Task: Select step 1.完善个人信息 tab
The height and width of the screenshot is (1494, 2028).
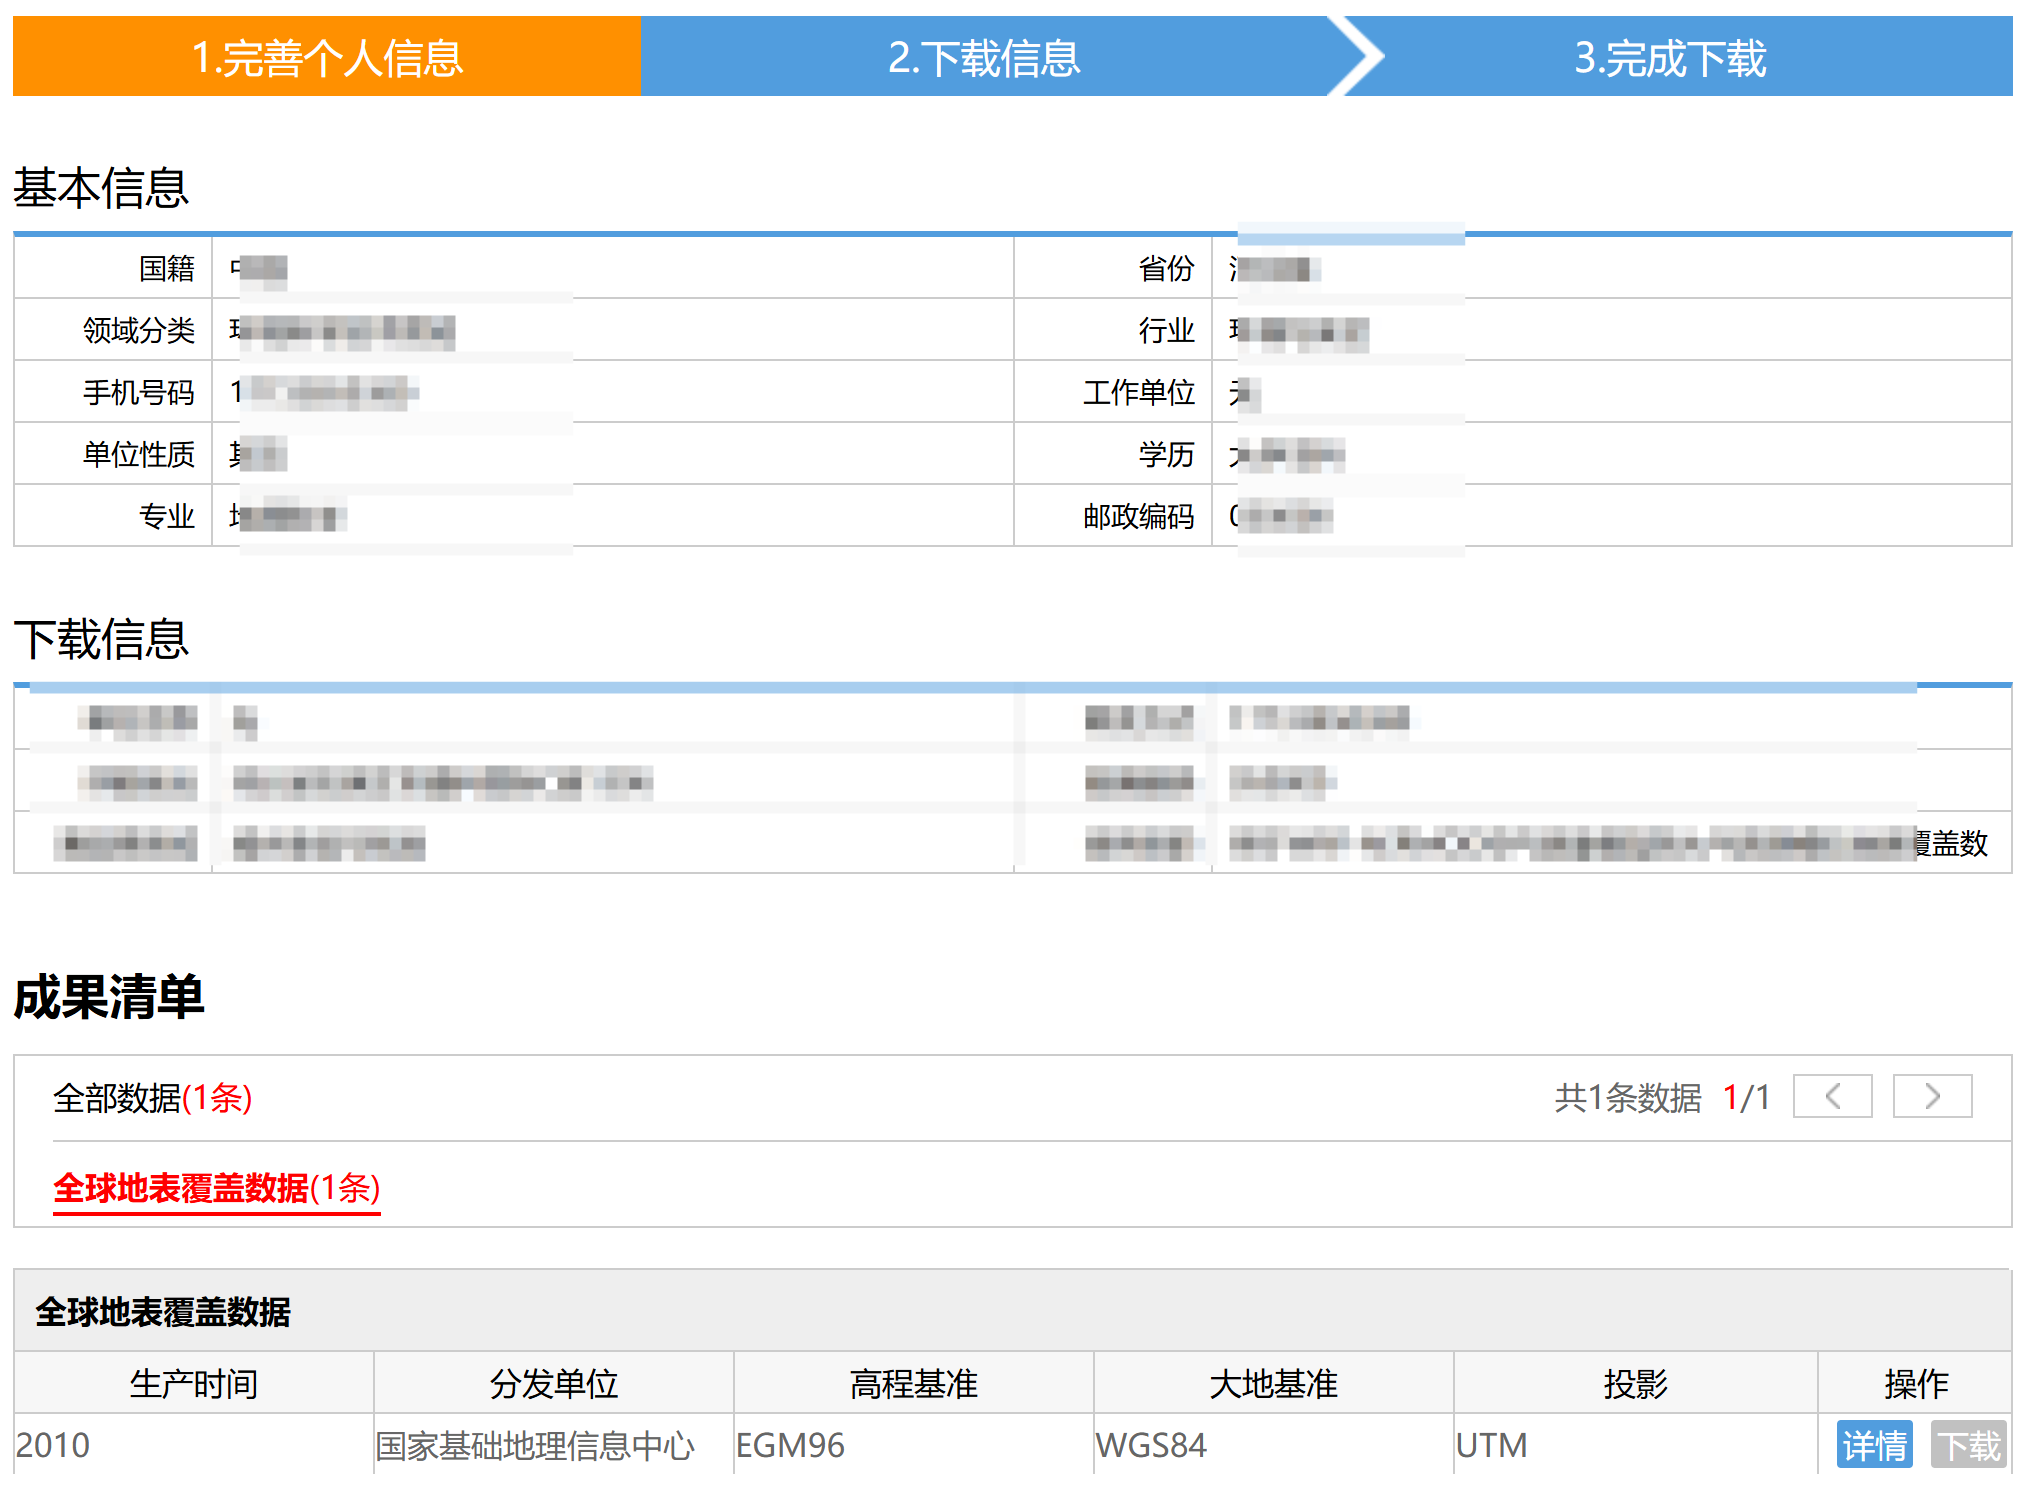Action: point(327,57)
